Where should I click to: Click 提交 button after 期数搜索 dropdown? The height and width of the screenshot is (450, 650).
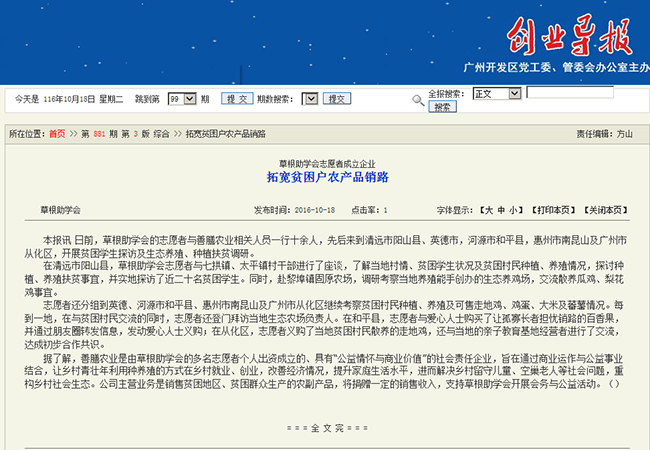coord(337,99)
